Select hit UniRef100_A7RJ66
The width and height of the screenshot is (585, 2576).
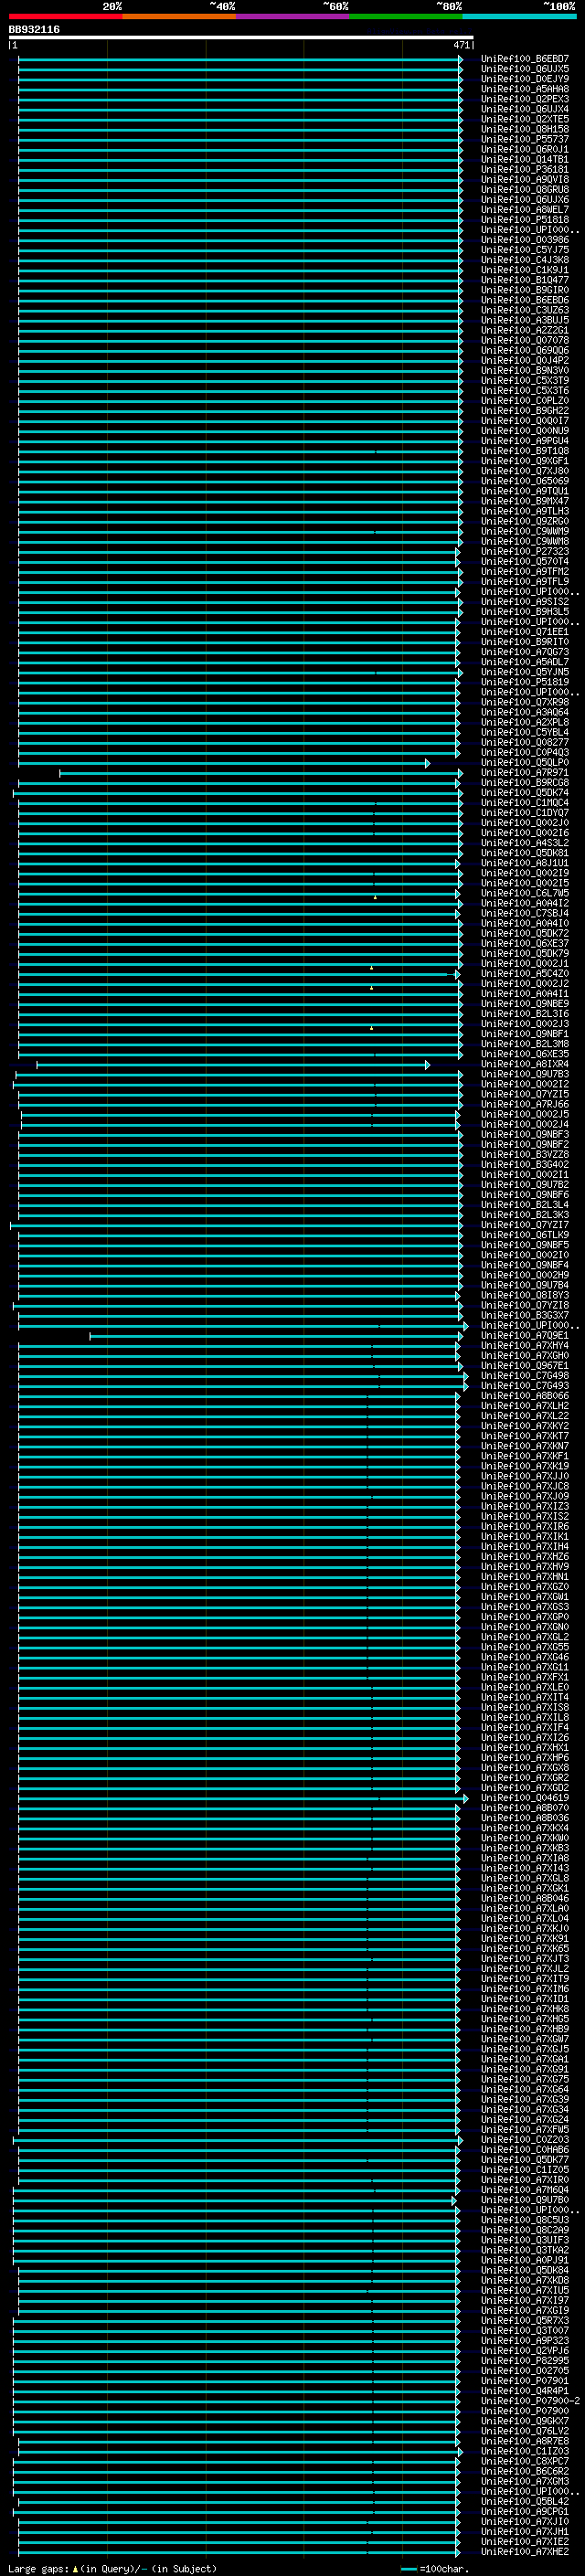pyautogui.click(x=525, y=1104)
